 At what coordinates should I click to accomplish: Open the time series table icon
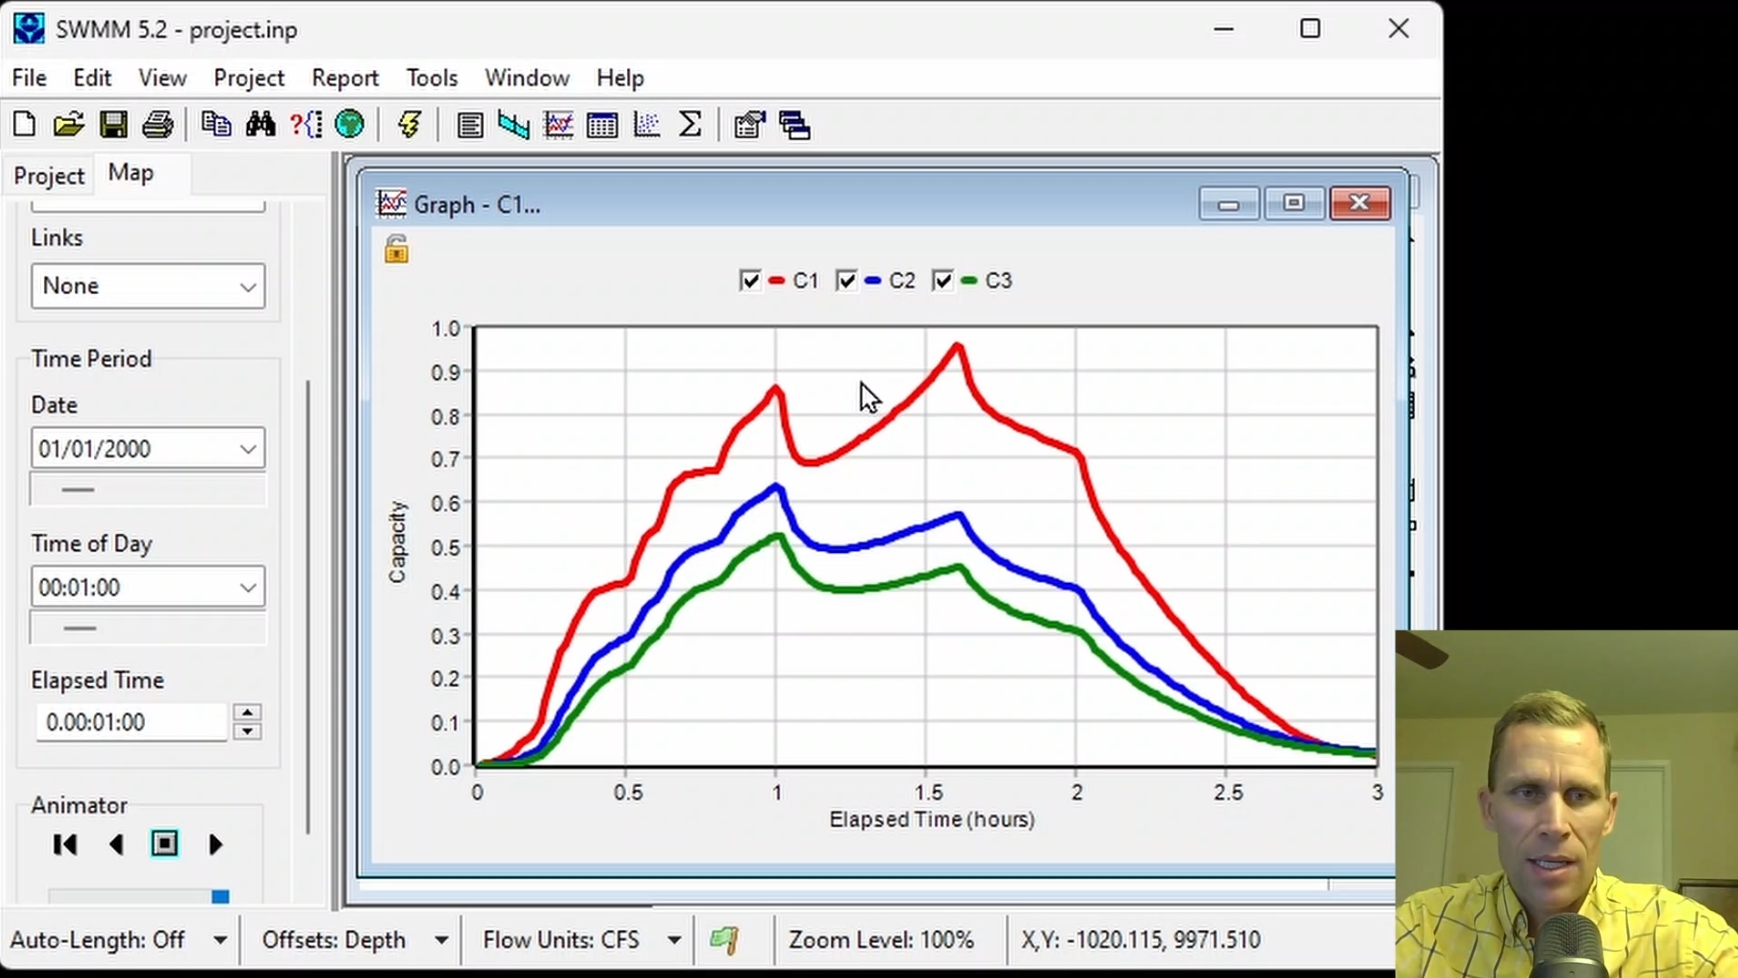(x=602, y=125)
